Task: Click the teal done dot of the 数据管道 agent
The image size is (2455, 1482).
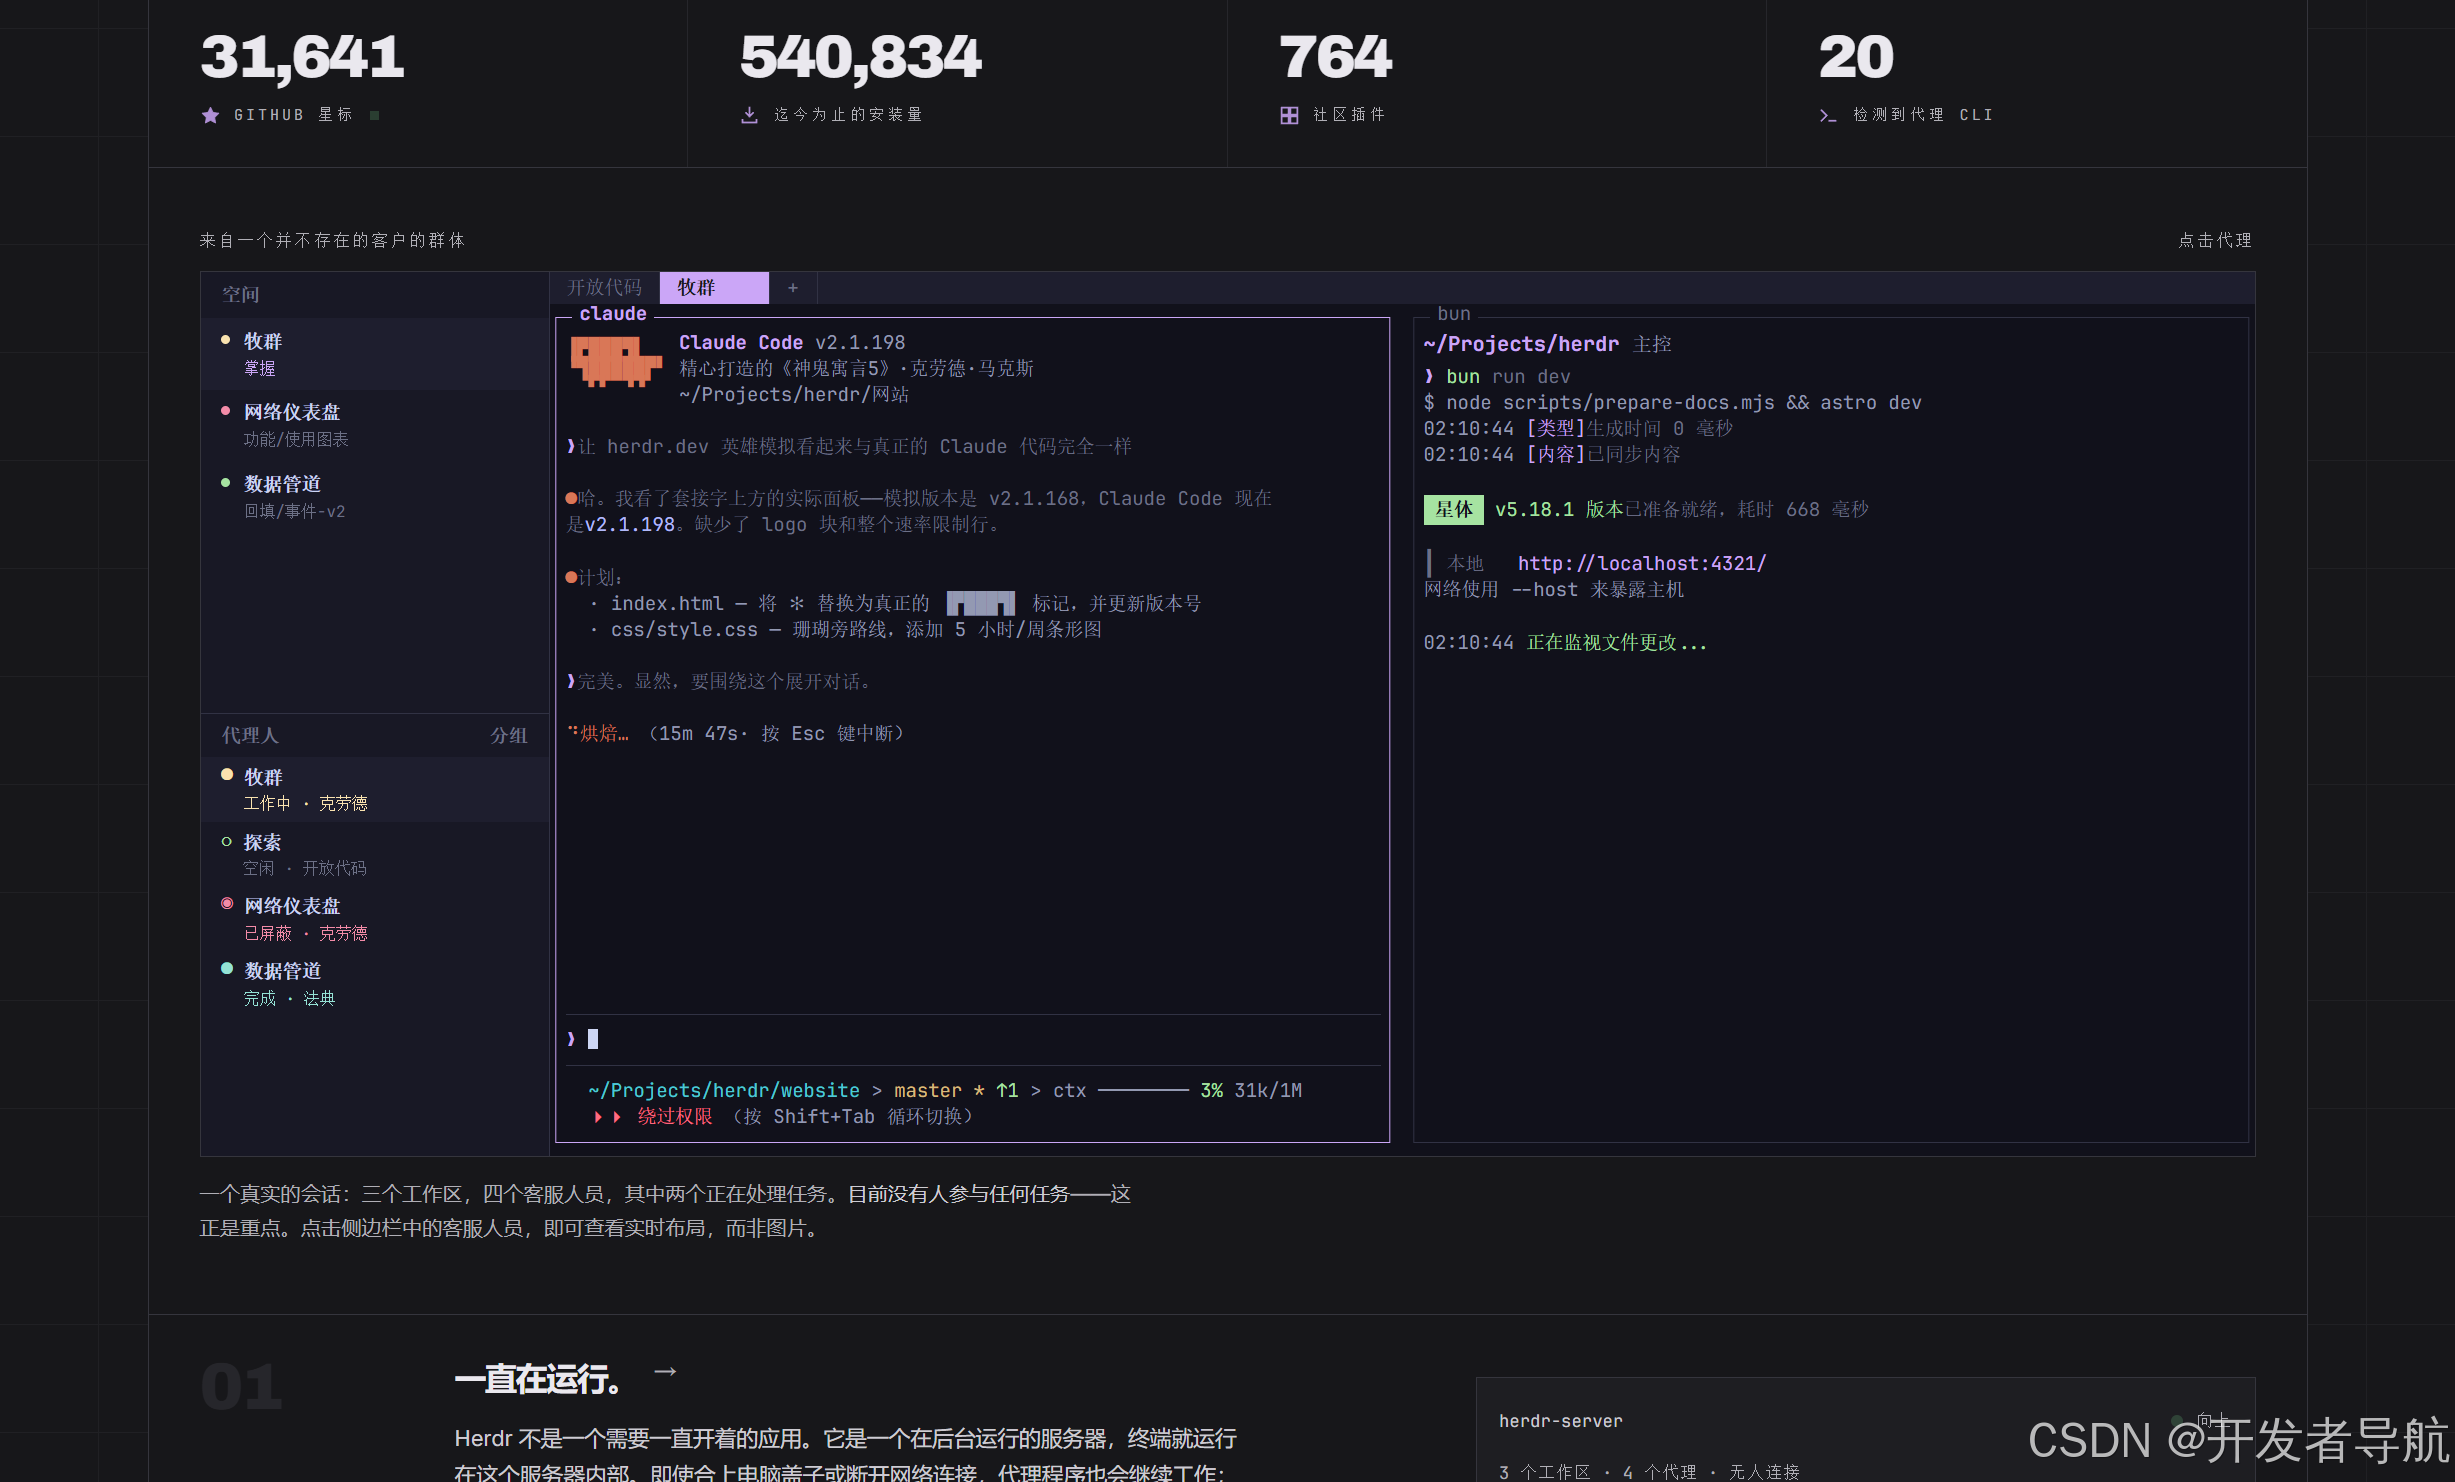Action: pos(227,968)
